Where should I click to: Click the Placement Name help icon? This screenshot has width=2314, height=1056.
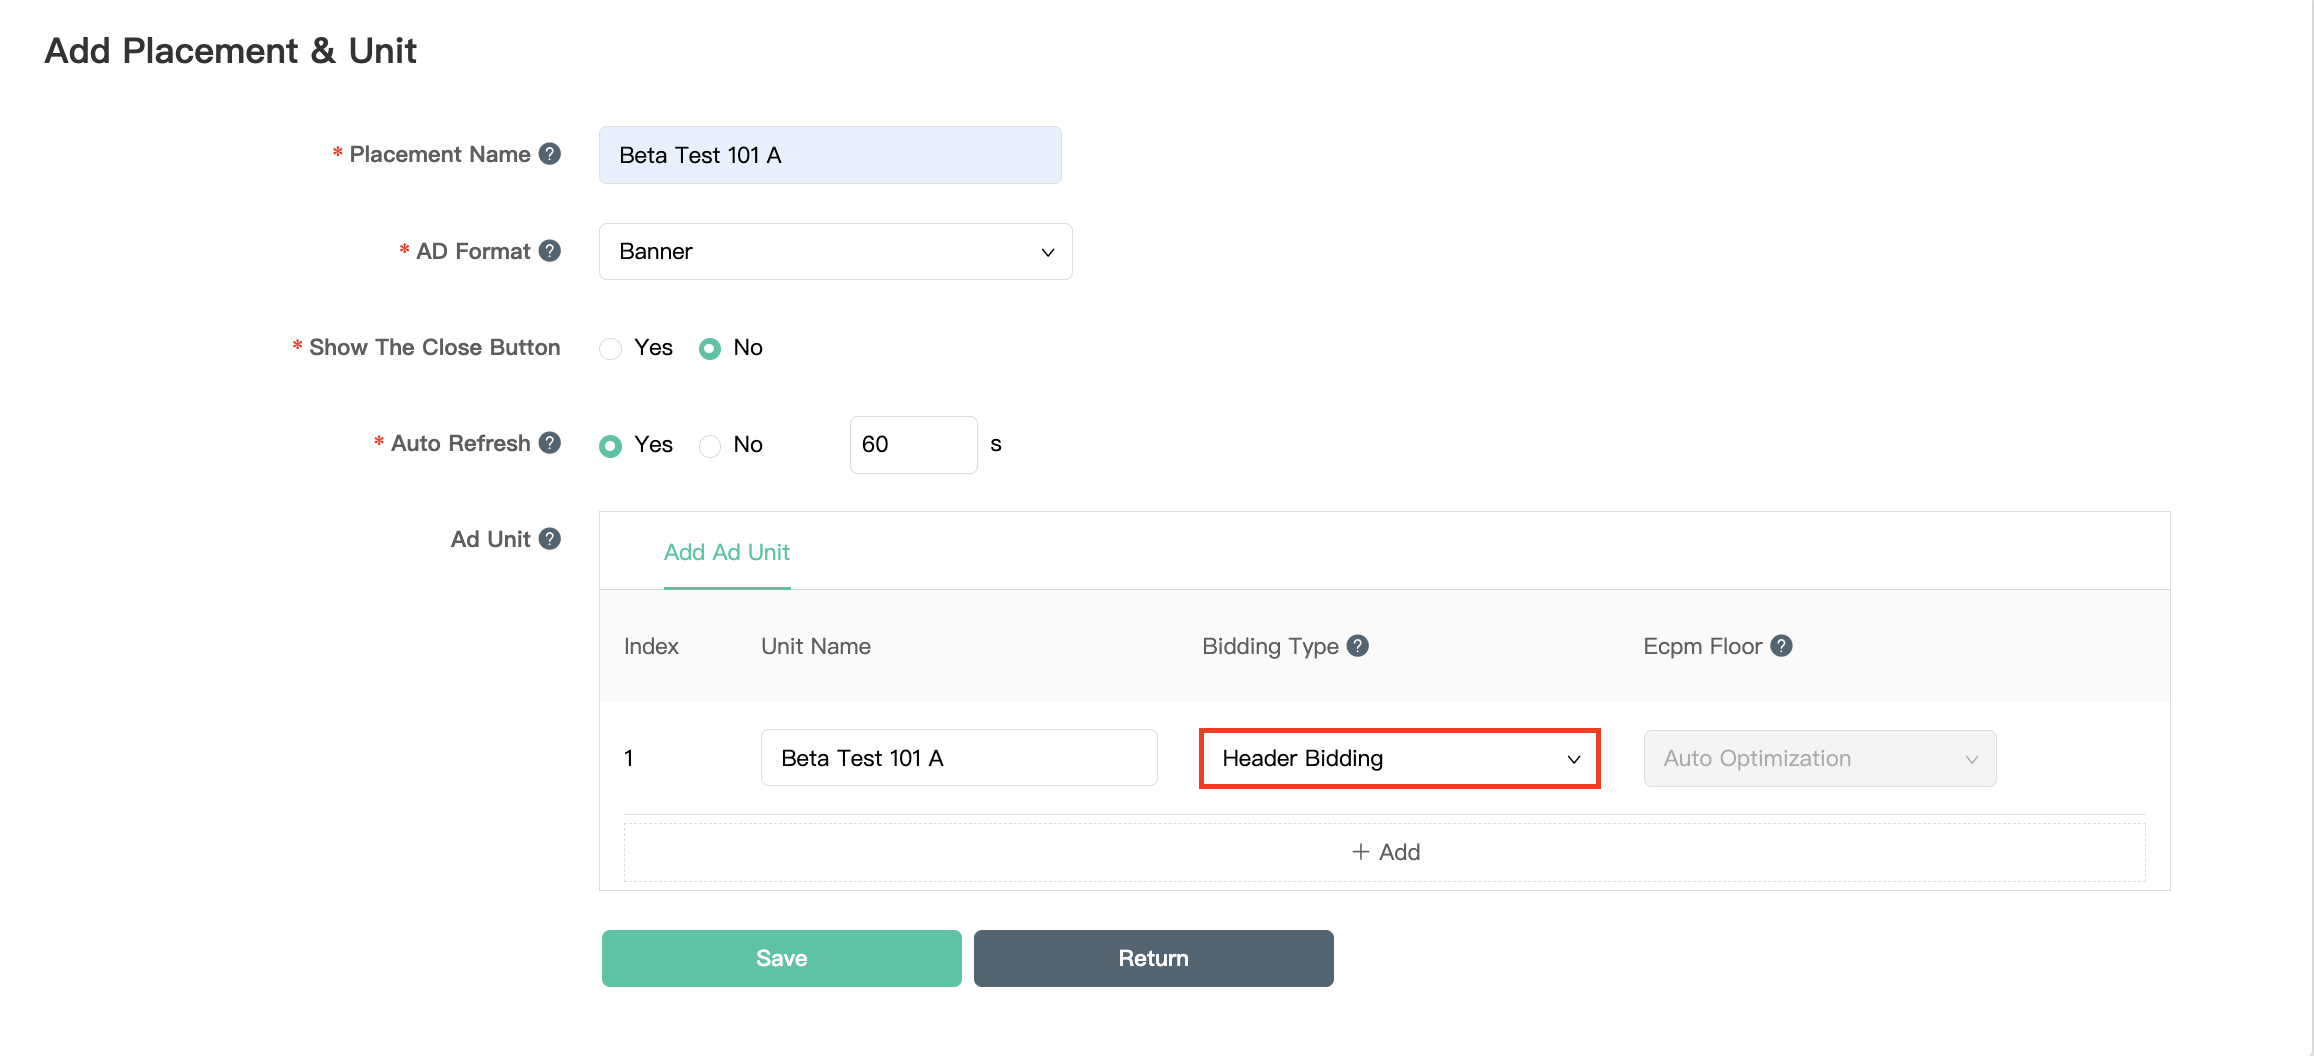pyautogui.click(x=550, y=154)
